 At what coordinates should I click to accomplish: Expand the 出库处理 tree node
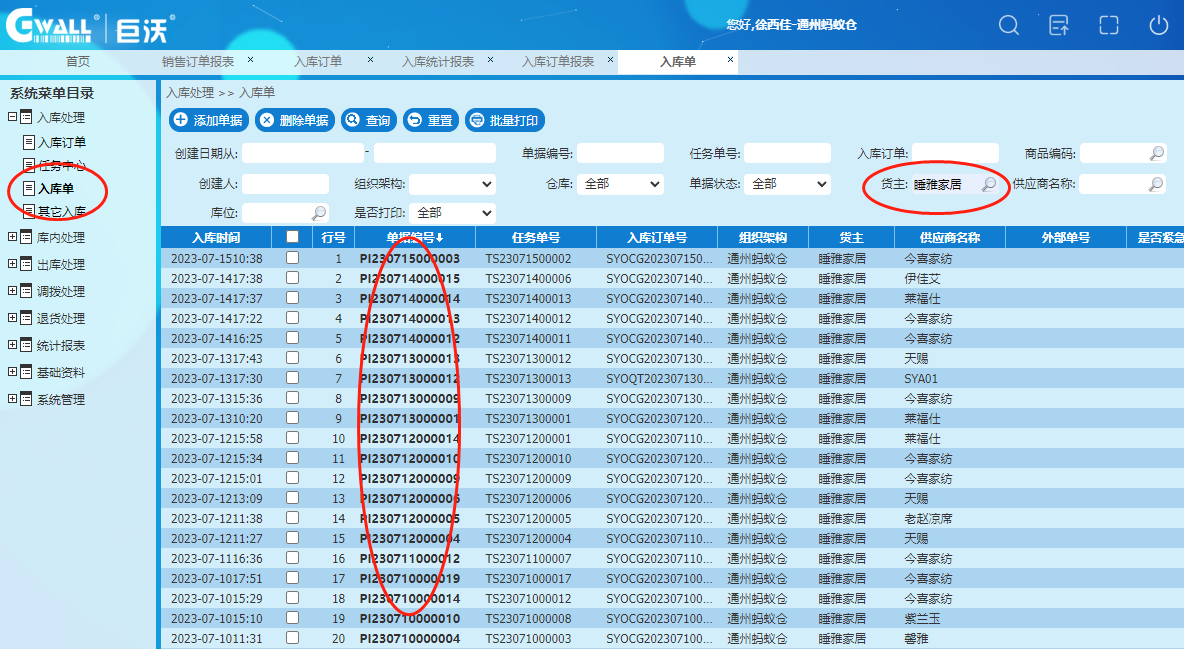(13, 265)
